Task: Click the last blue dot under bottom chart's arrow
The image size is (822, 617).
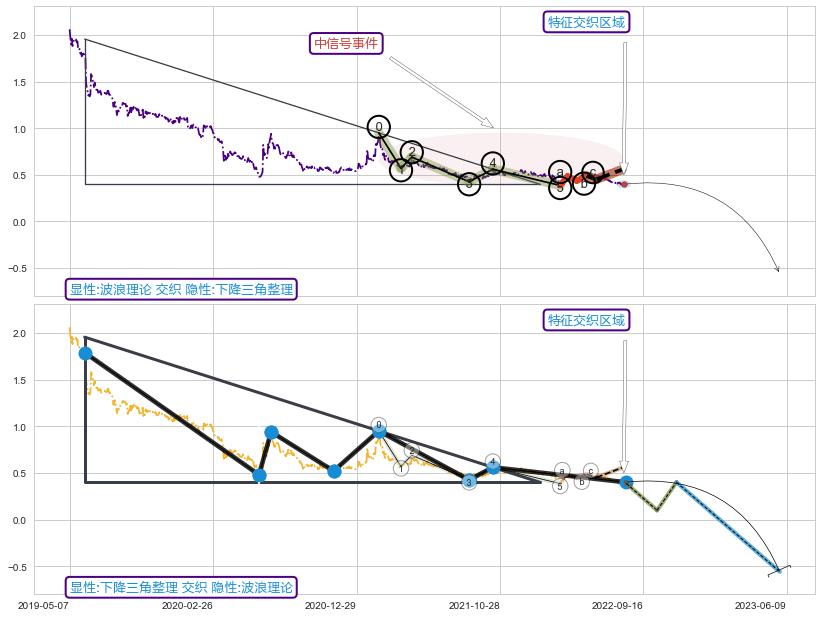Action: pos(626,482)
